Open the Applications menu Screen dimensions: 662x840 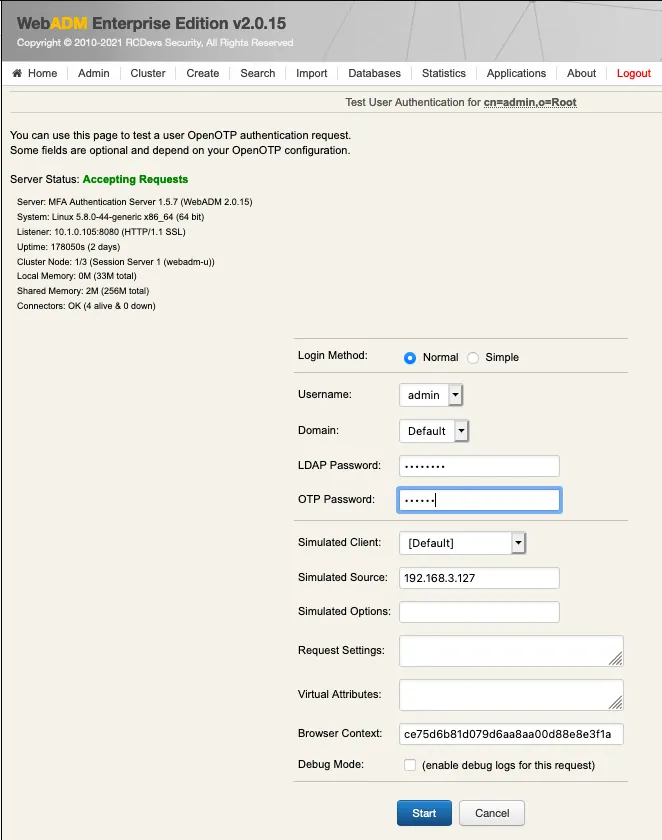tap(516, 73)
